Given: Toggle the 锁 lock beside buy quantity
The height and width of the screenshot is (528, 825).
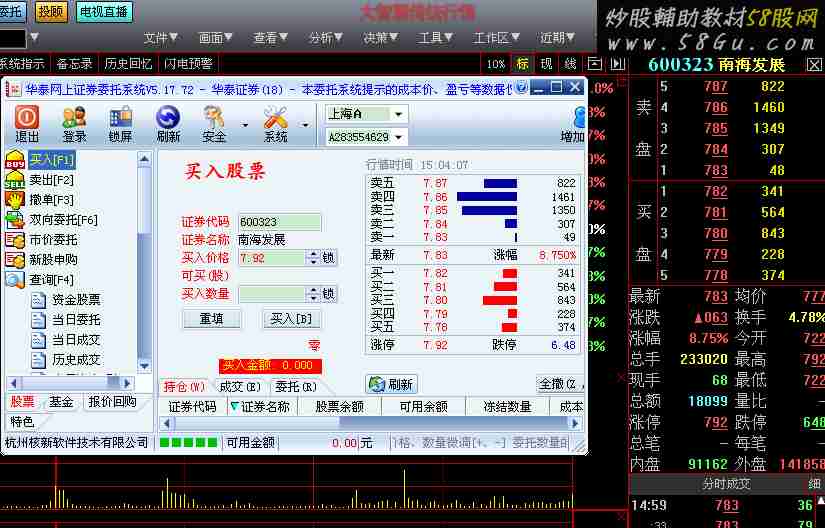Looking at the screenshot, I should (x=328, y=293).
